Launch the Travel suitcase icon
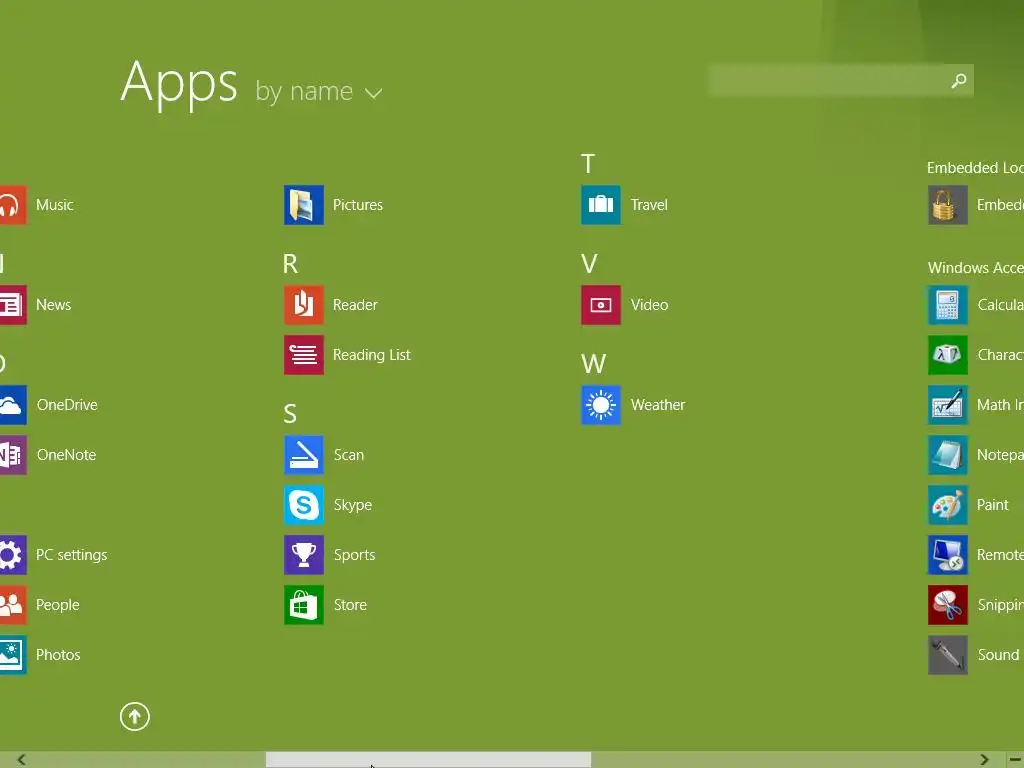This screenshot has height=768, width=1024. coord(601,205)
